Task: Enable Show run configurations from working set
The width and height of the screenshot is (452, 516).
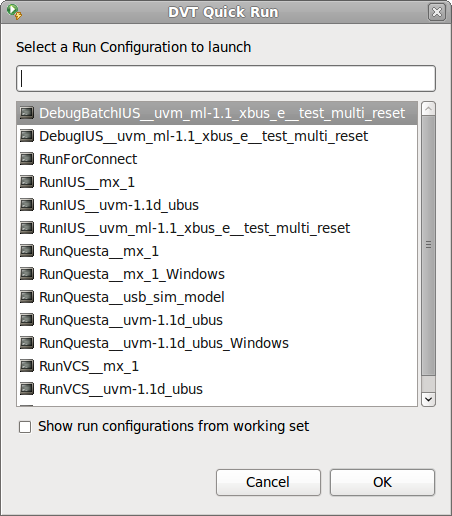Action: point(25,427)
